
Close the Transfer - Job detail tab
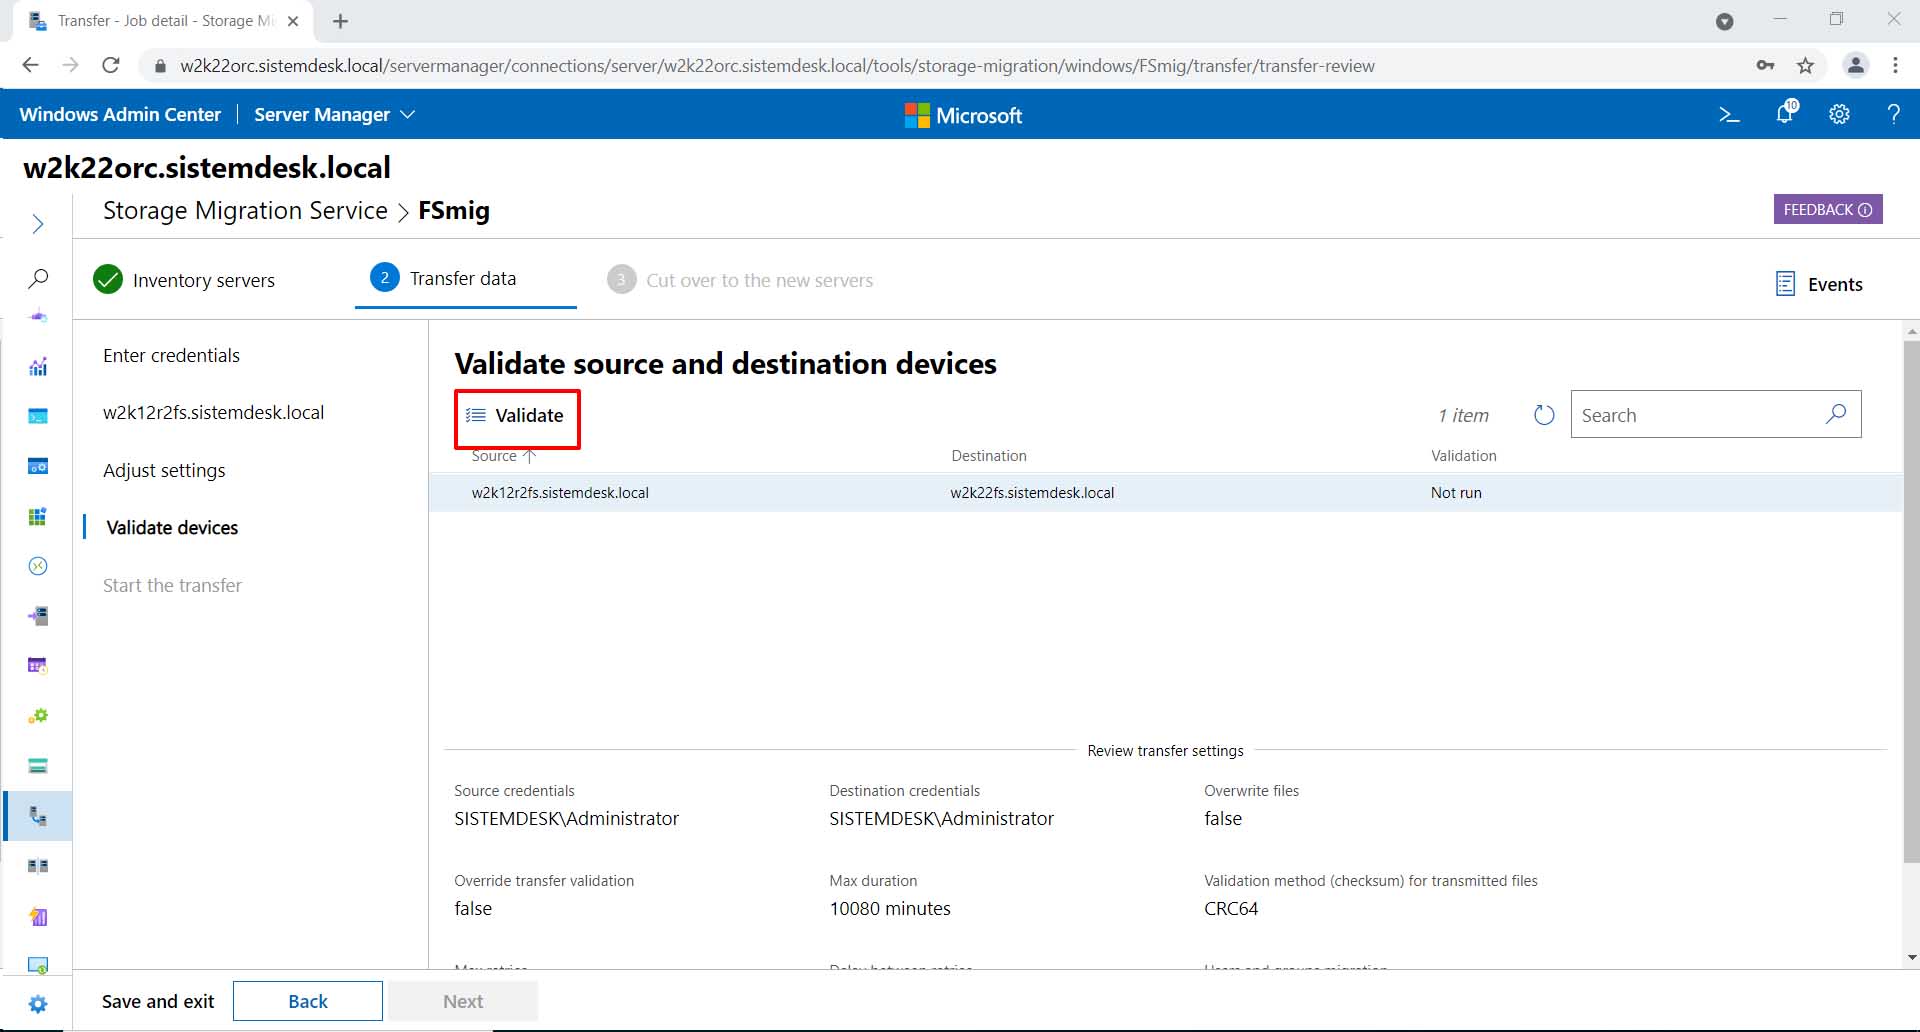(293, 21)
